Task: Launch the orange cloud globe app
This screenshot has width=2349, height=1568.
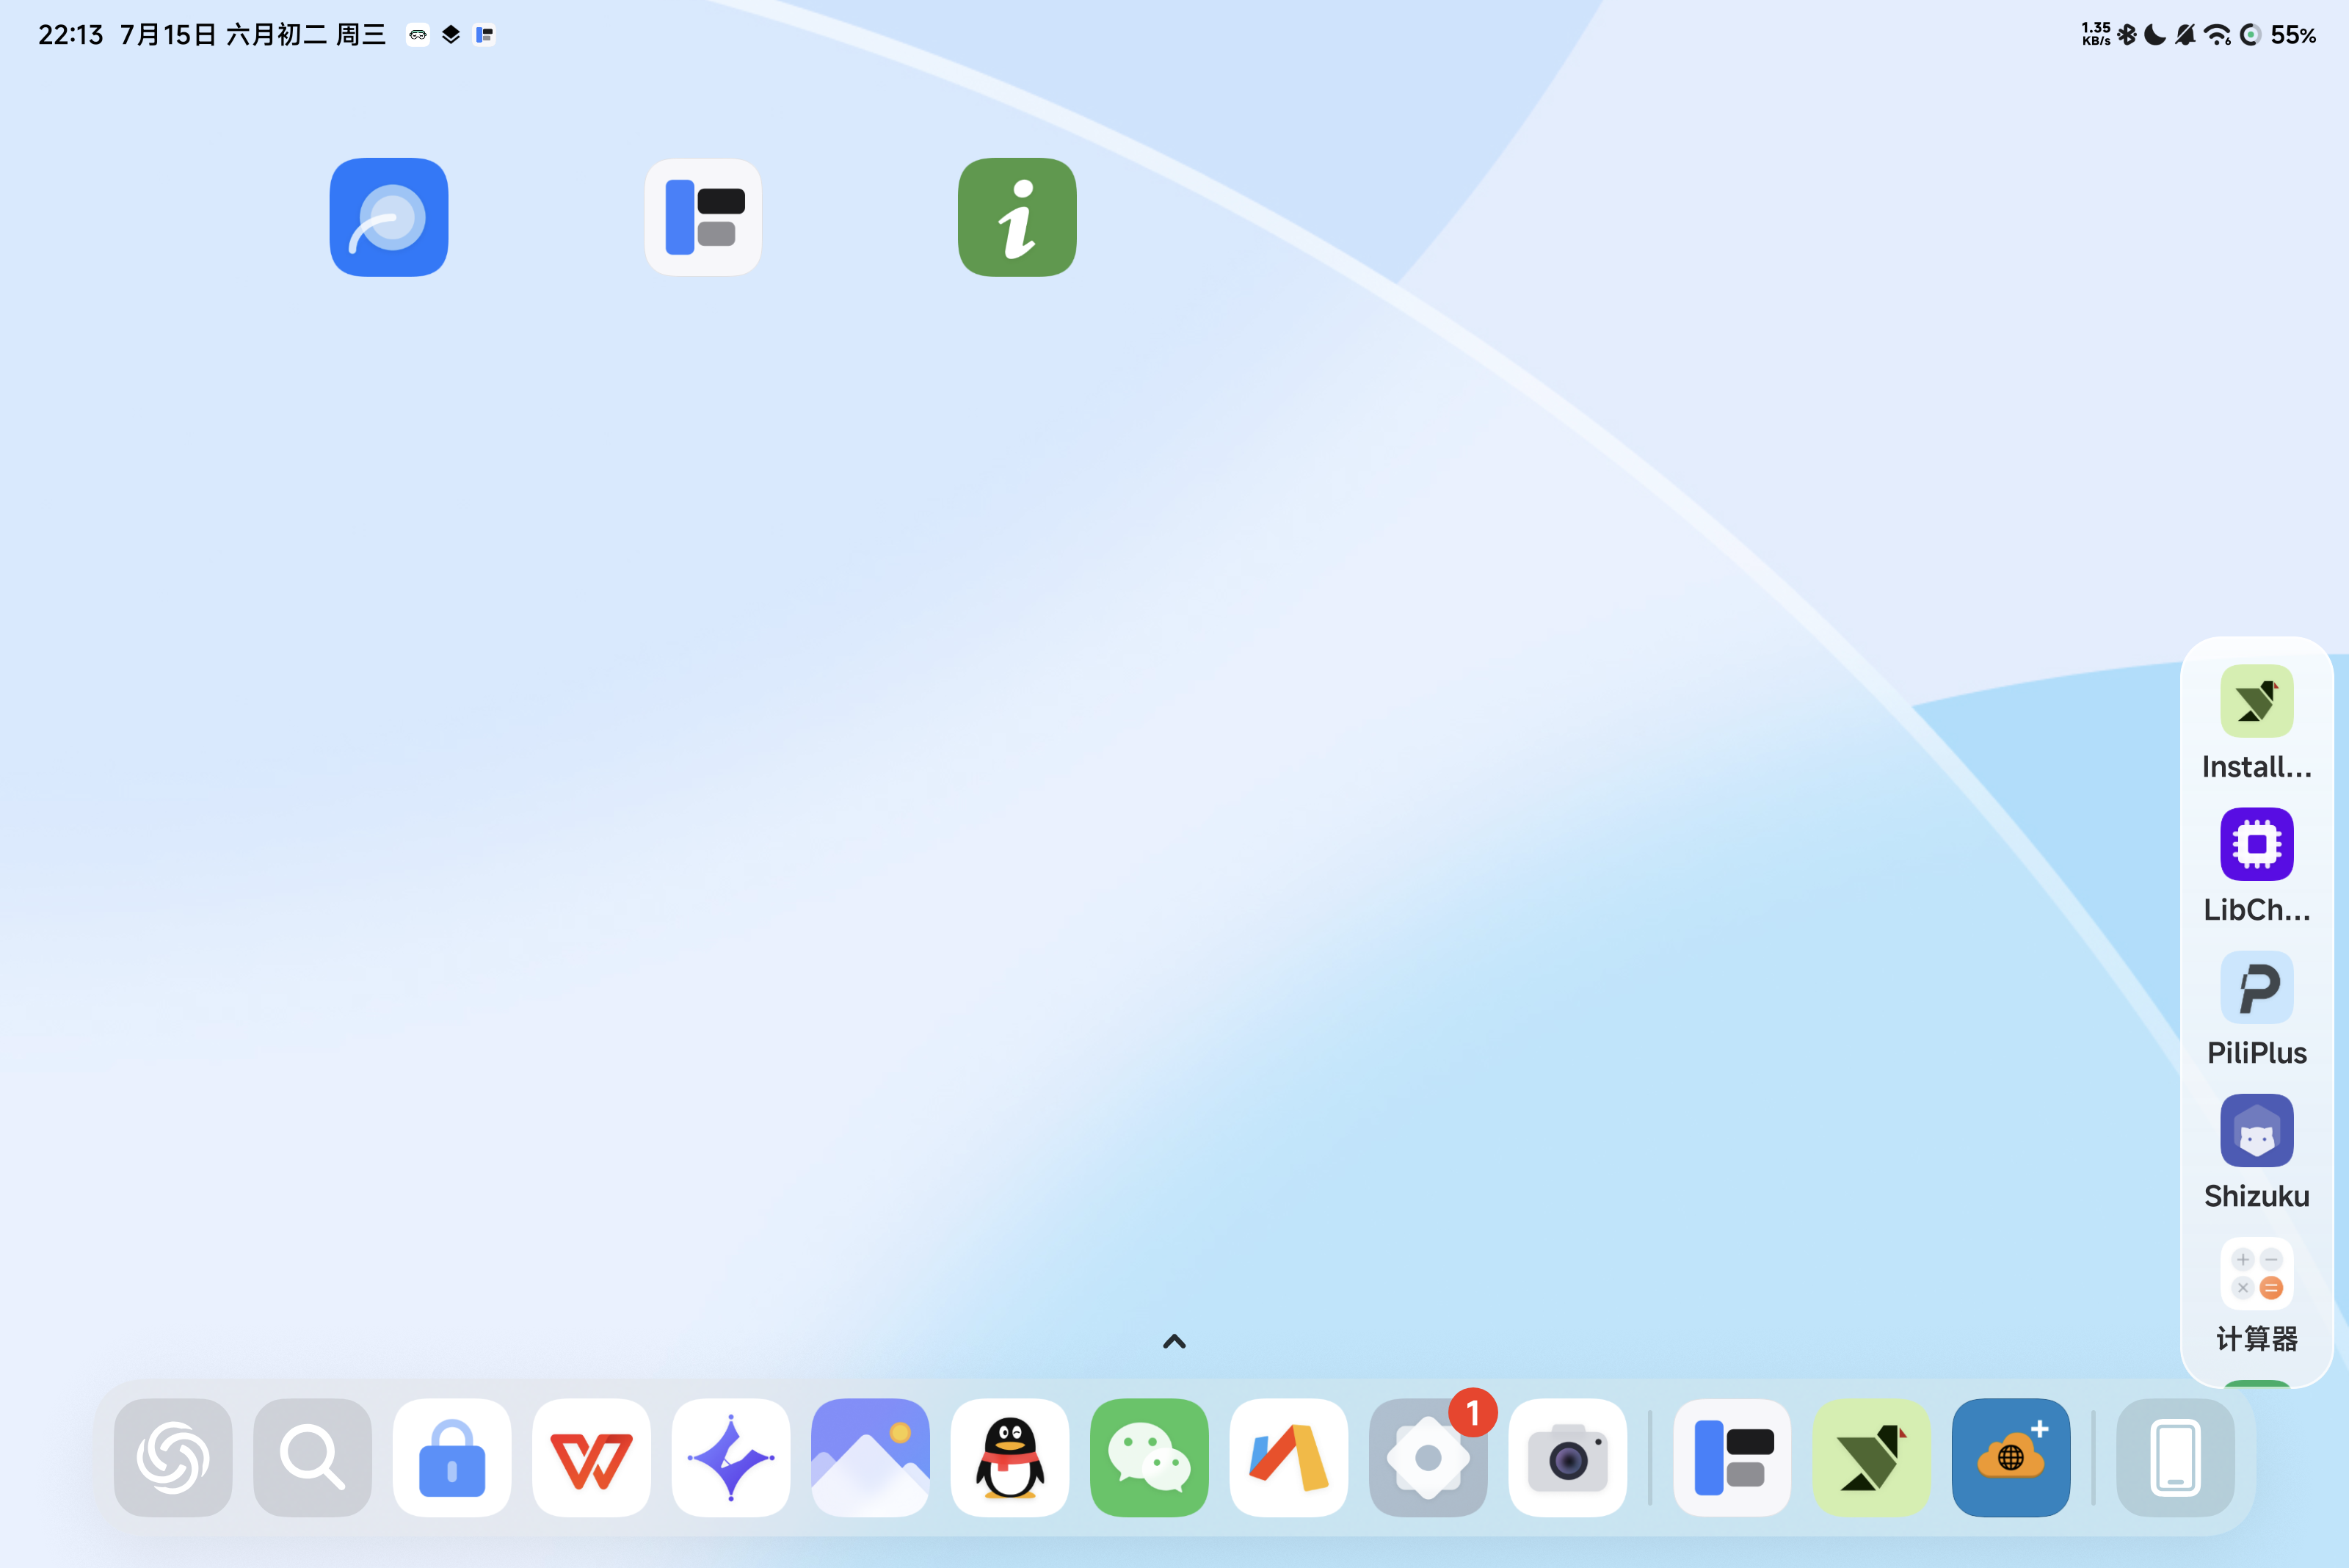Action: click(2011, 1457)
